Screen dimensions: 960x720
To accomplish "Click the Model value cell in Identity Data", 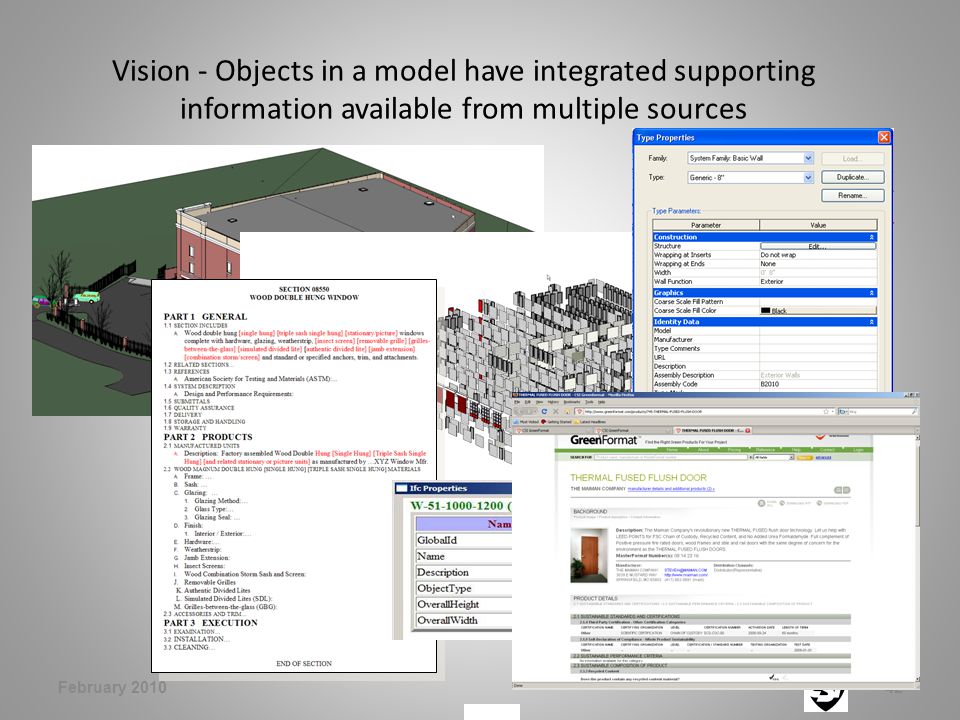I will [x=818, y=331].
